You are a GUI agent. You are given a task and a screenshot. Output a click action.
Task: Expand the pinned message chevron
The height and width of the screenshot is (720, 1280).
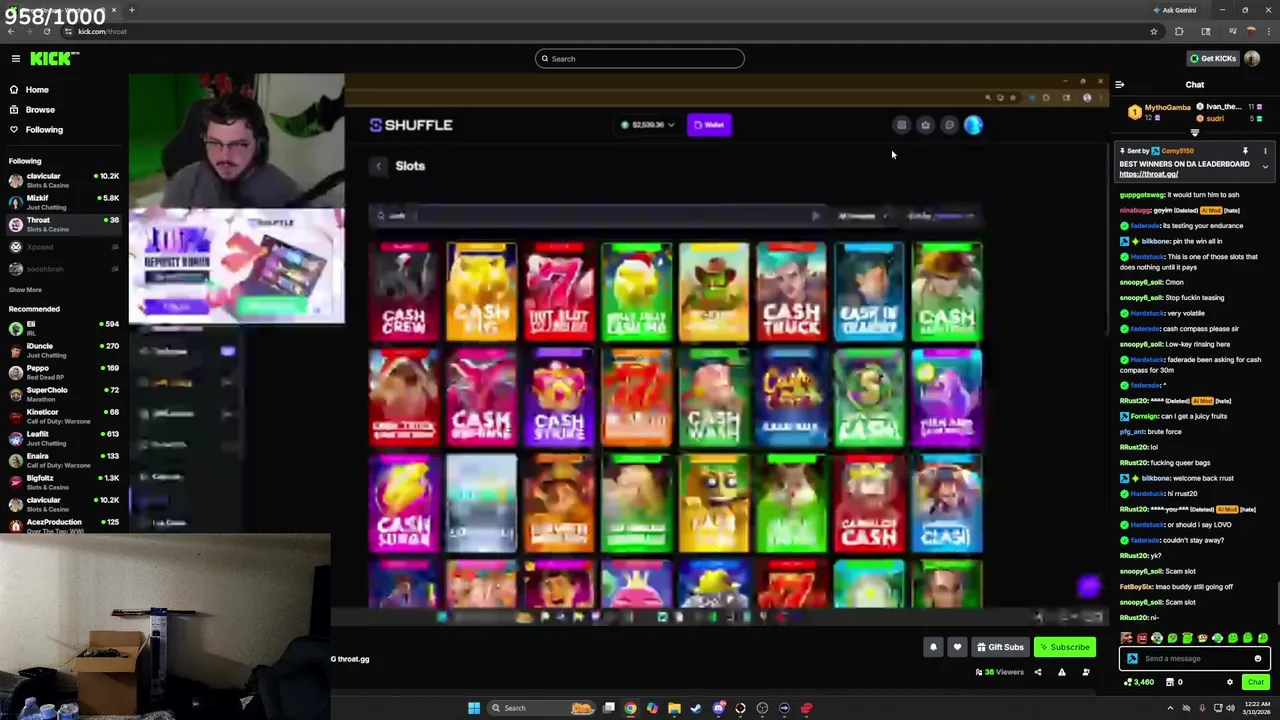tap(1265, 167)
